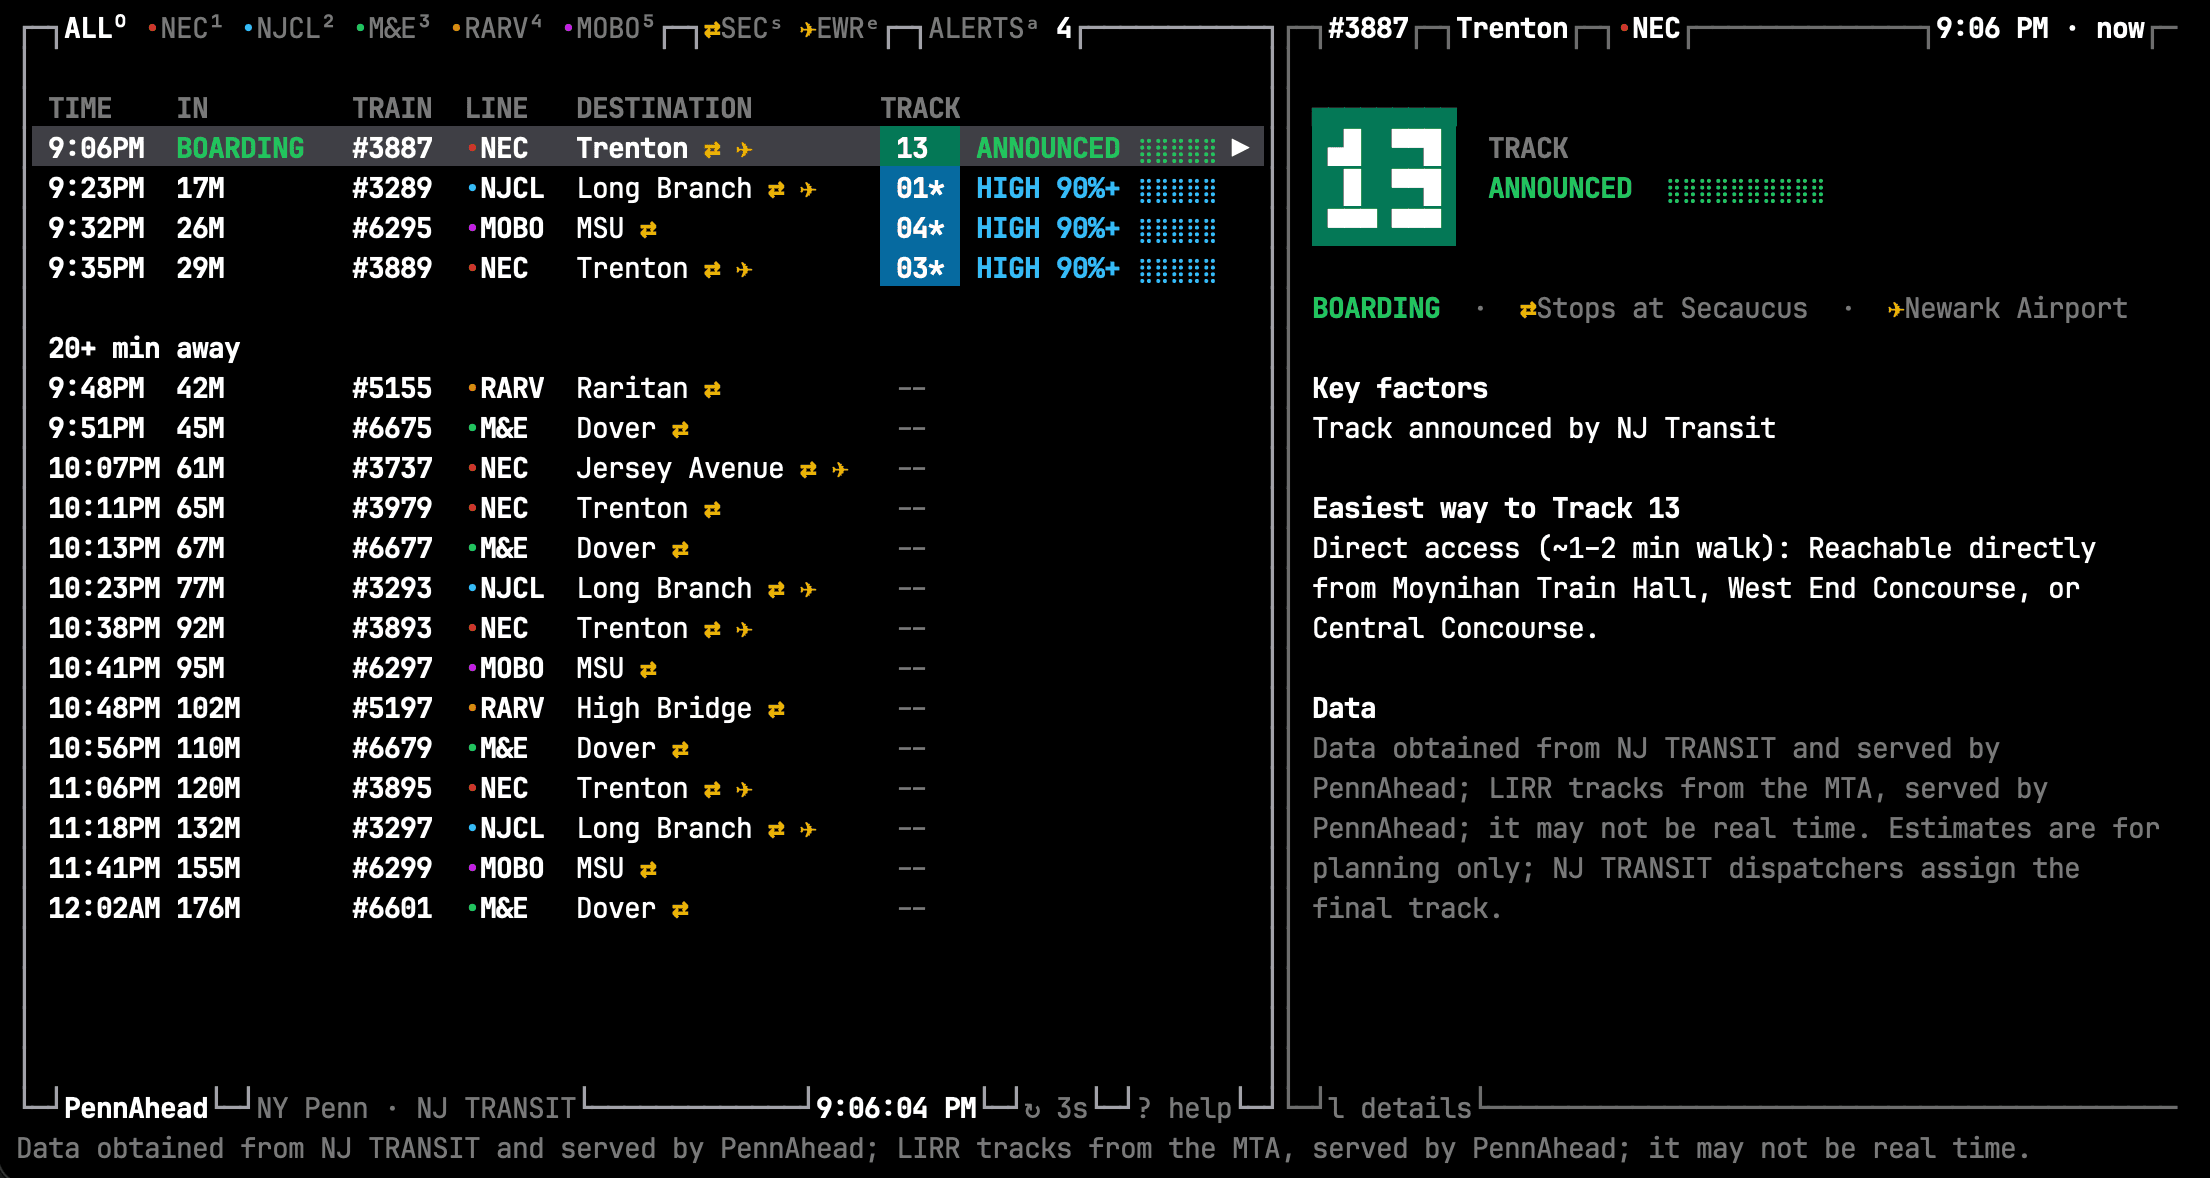Image resolution: width=2210 pixels, height=1178 pixels.
Task: Click confidence bar on #6295 row
Action: pyautogui.click(x=1178, y=229)
